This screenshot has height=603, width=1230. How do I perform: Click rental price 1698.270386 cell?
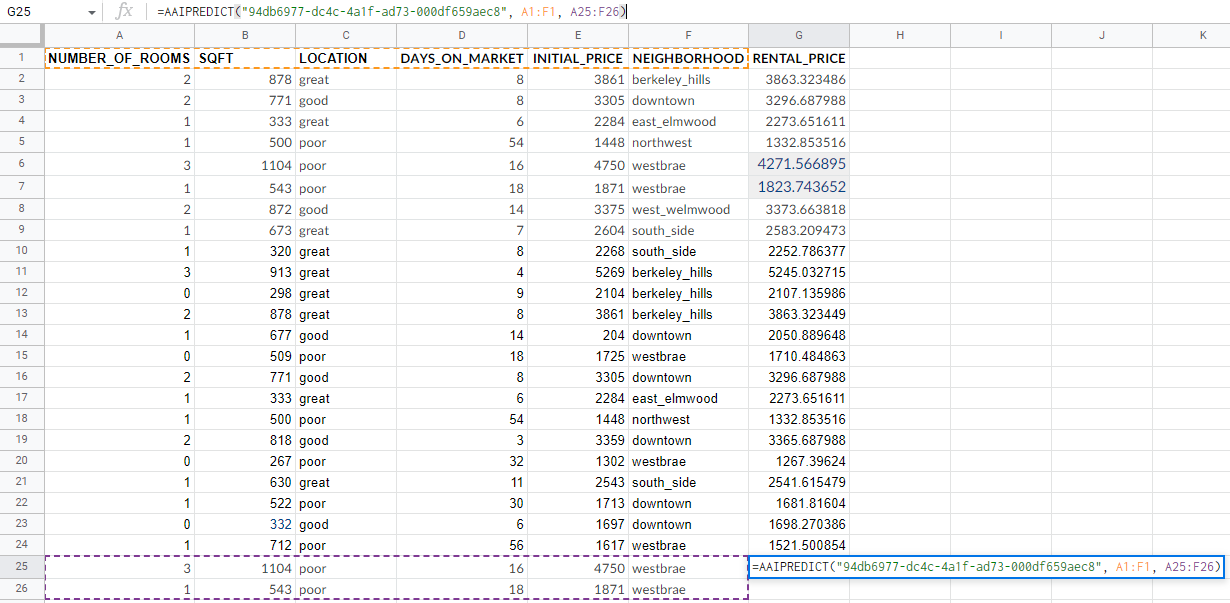pos(798,524)
